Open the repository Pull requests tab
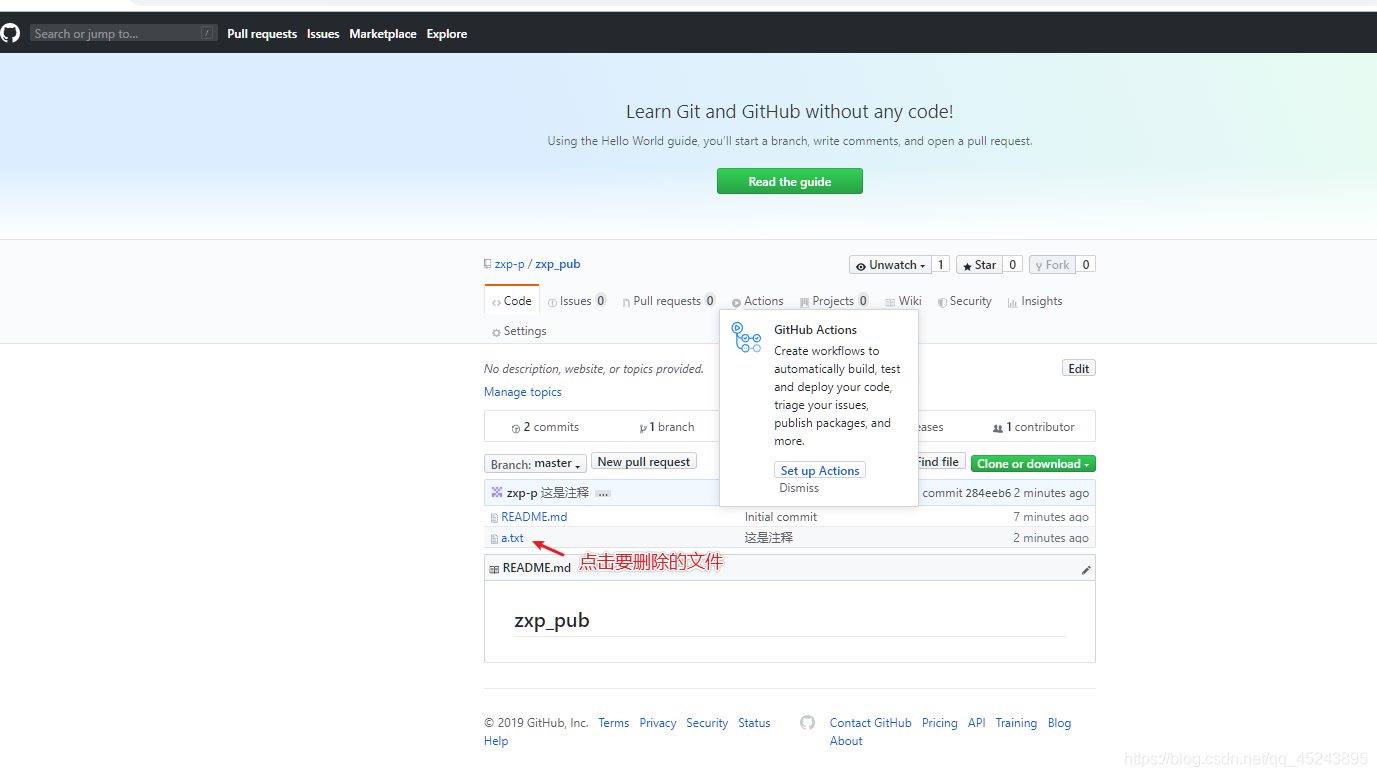This screenshot has height=777, width=1377. pyautogui.click(x=668, y=301)
